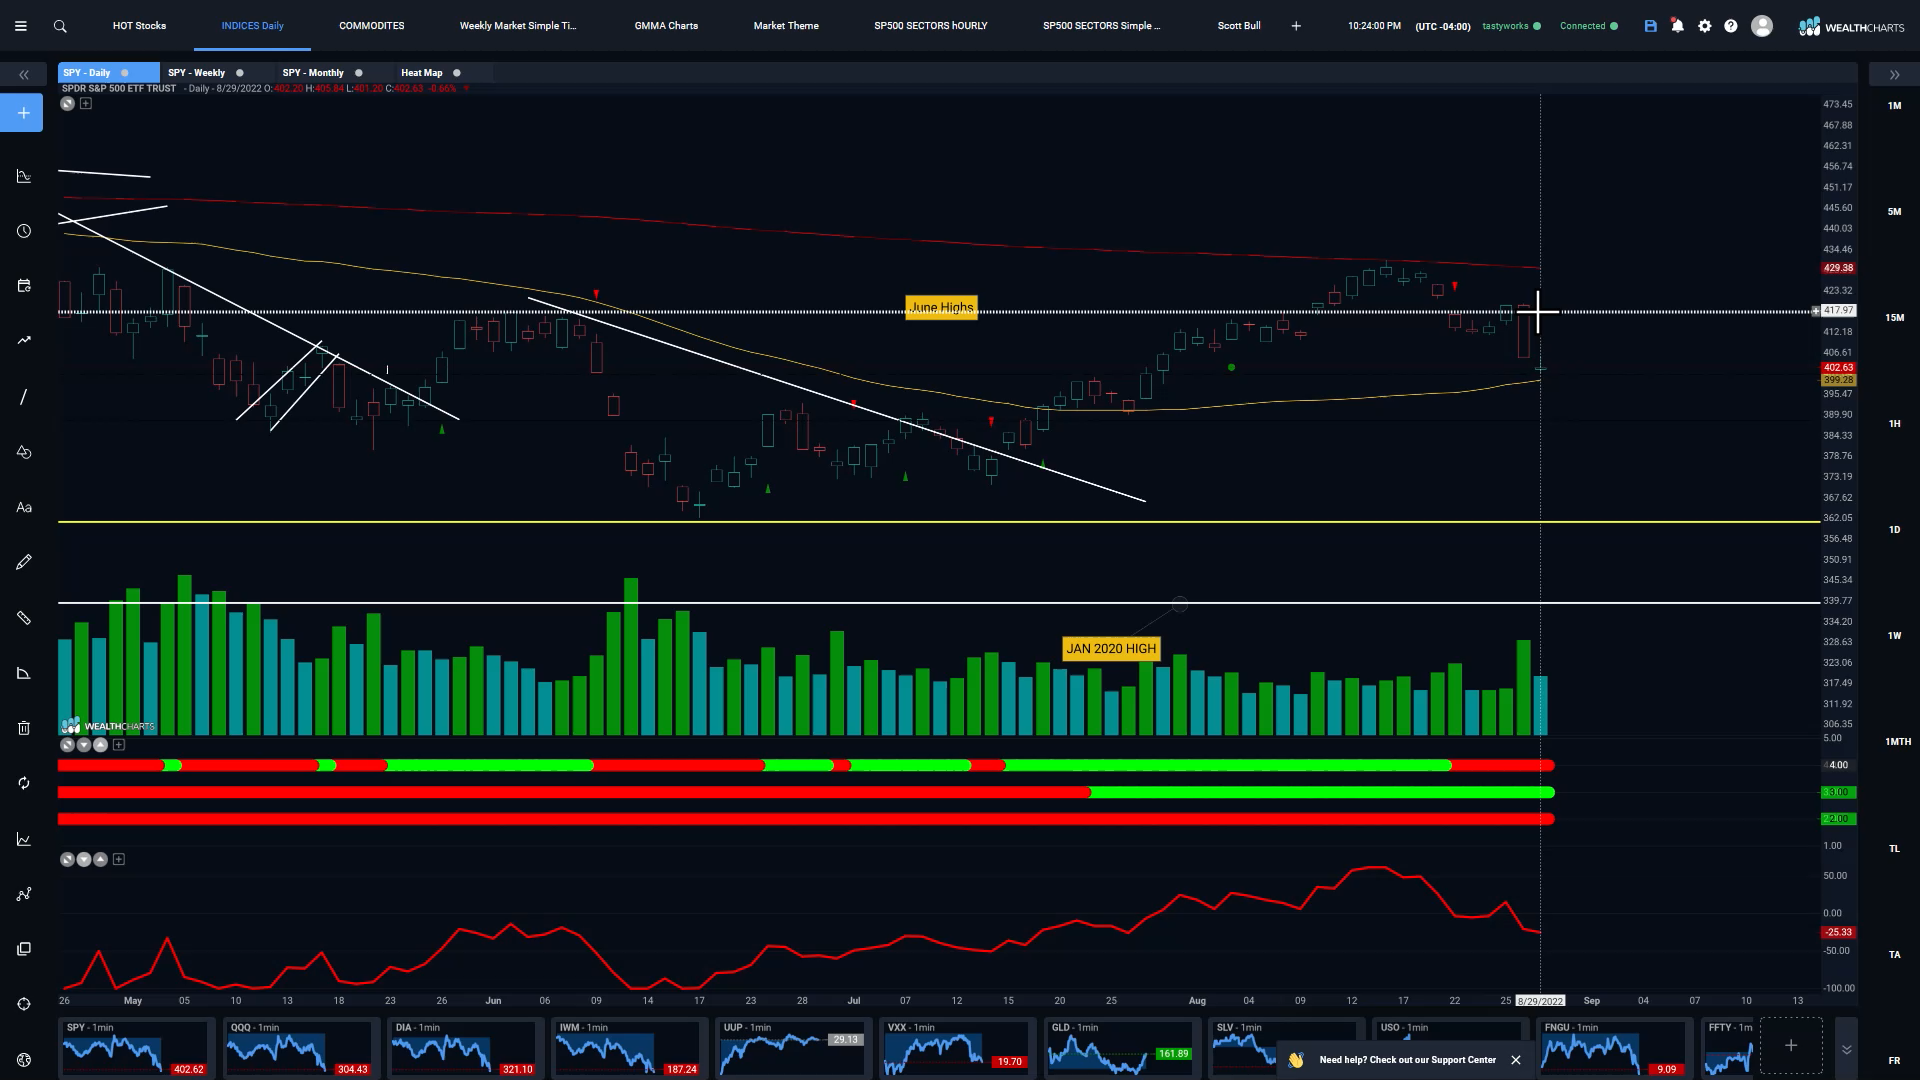Open the GLD - 1min mini chart
The width and height of the screenshot is (1920, 1080).
point(1121,1048)
